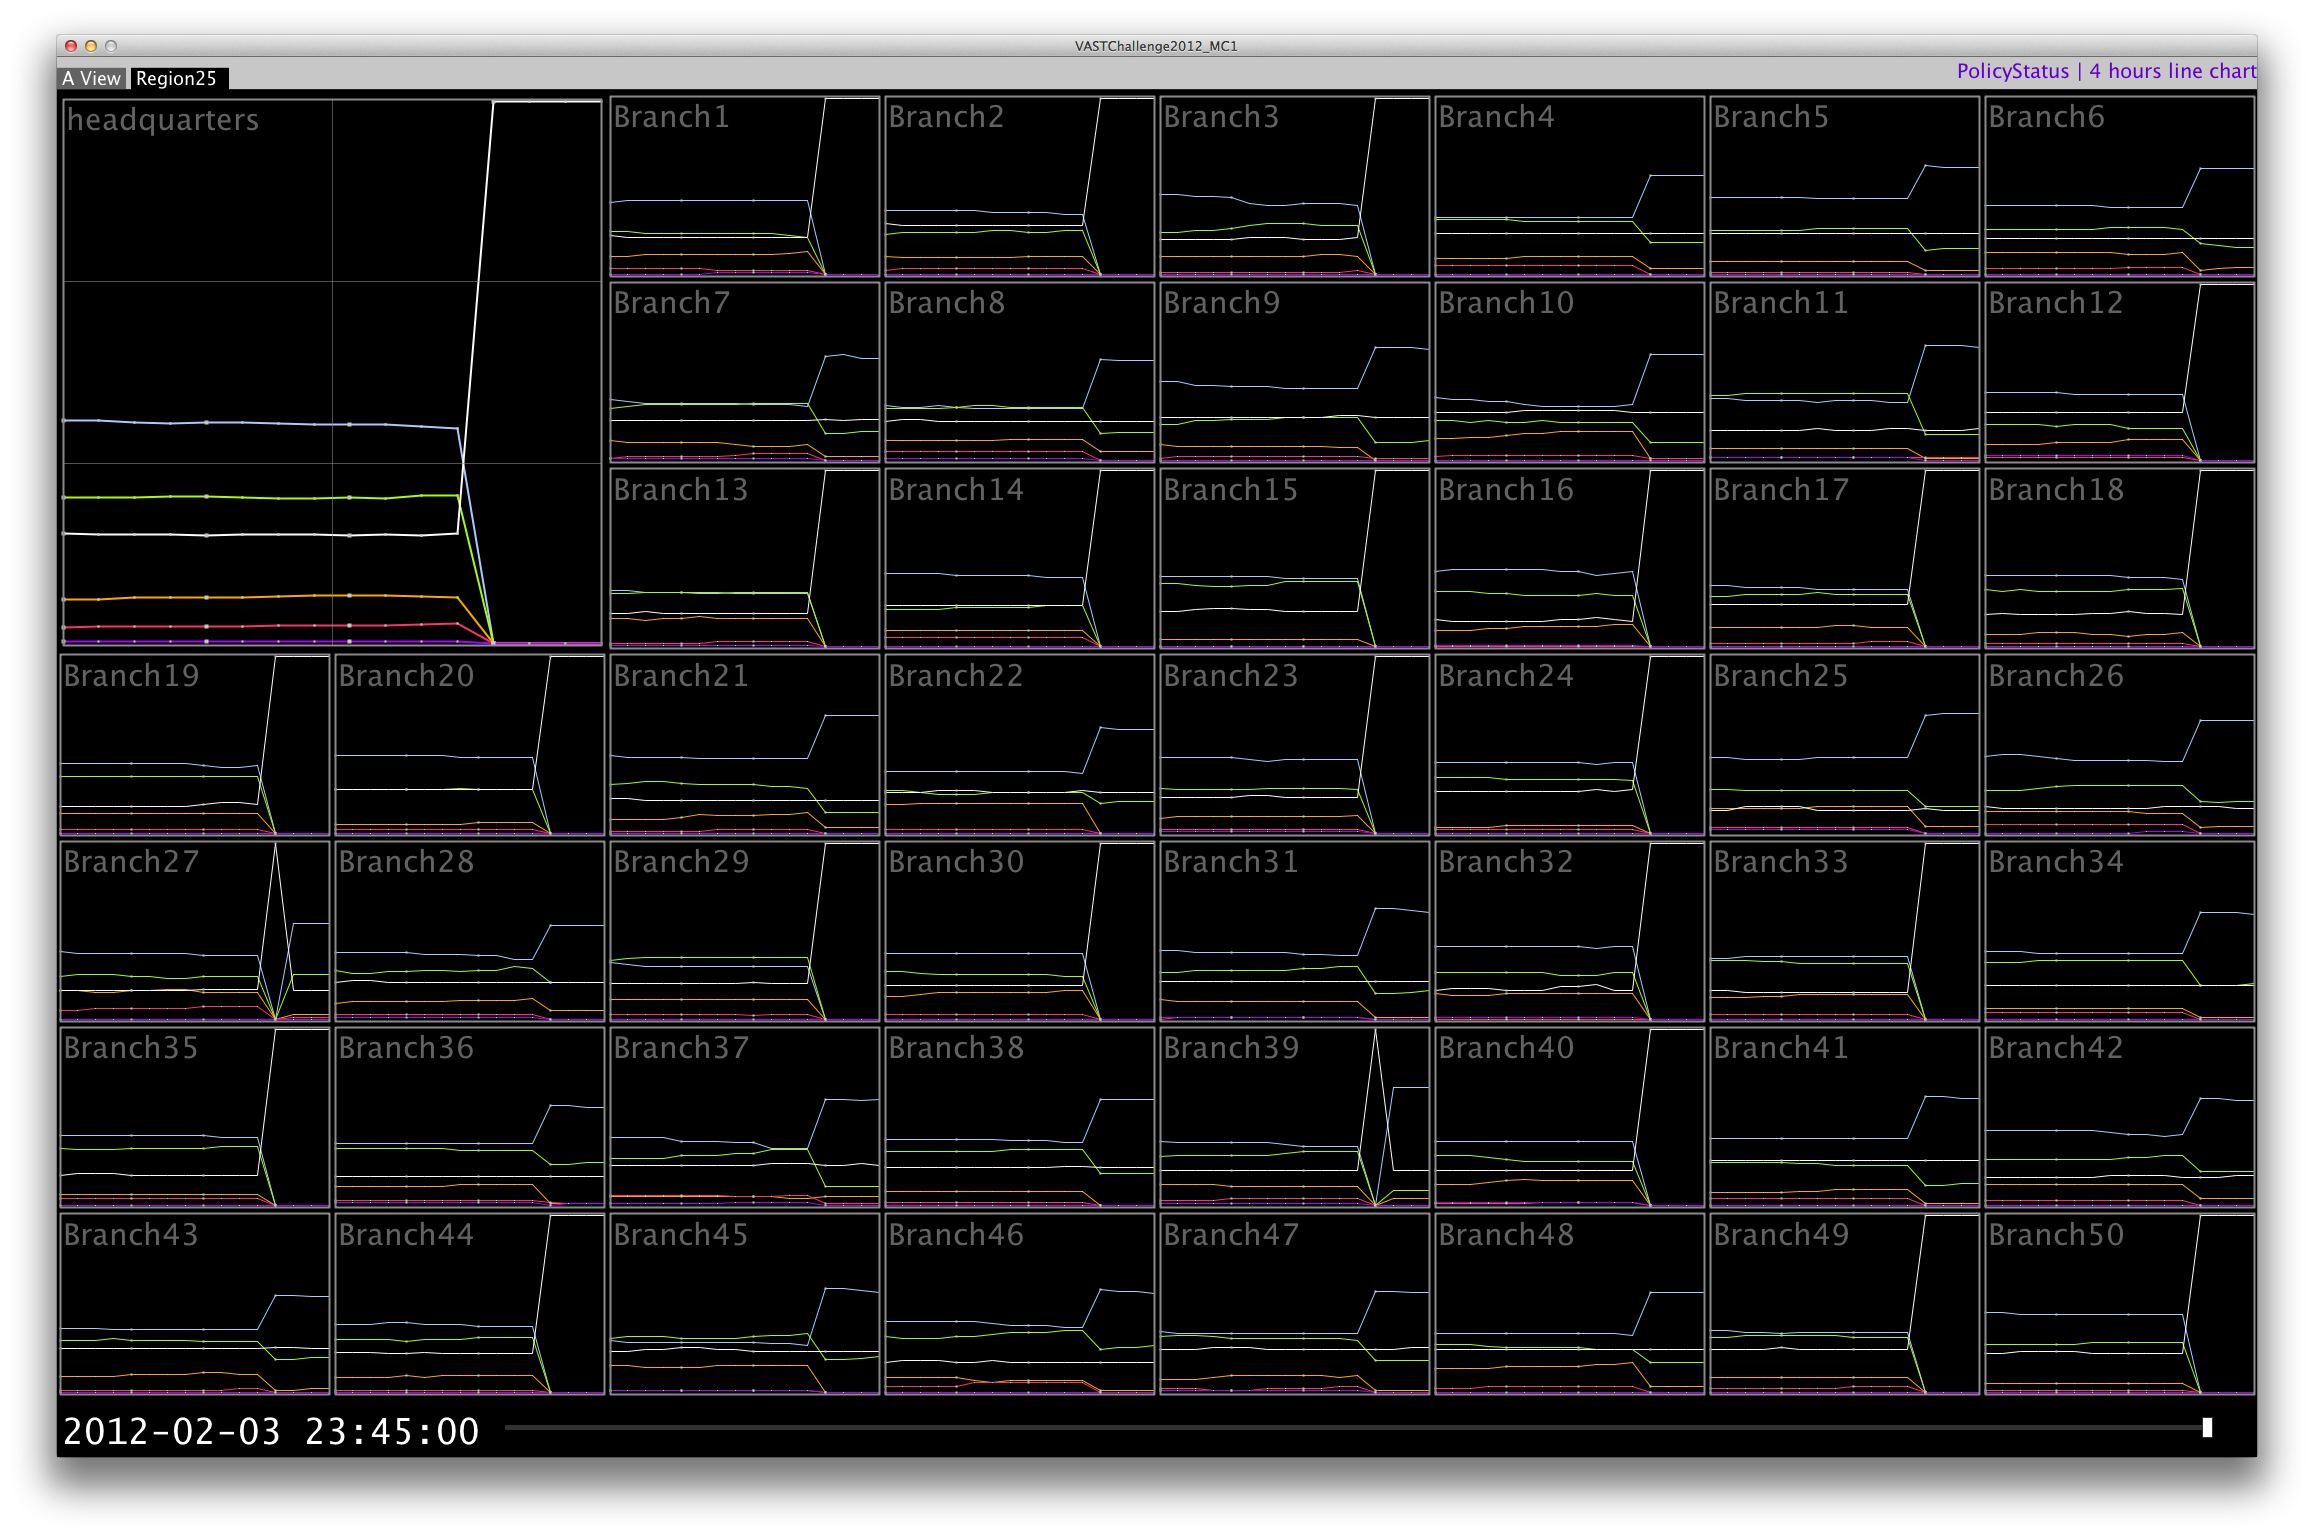This screenshot has height=1536, width=2314.
Task: Open the Branch11 line chart
Action: pyautogui.click(x=1845, y=373)
